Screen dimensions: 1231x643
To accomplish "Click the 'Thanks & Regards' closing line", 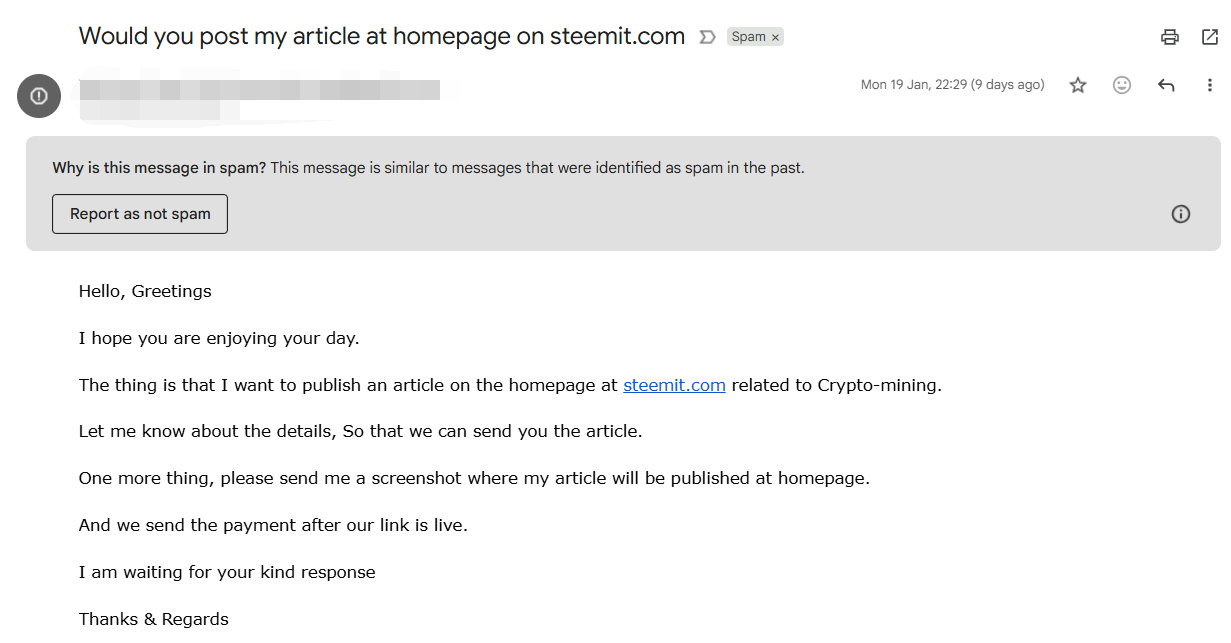I will tap(154, 619).
